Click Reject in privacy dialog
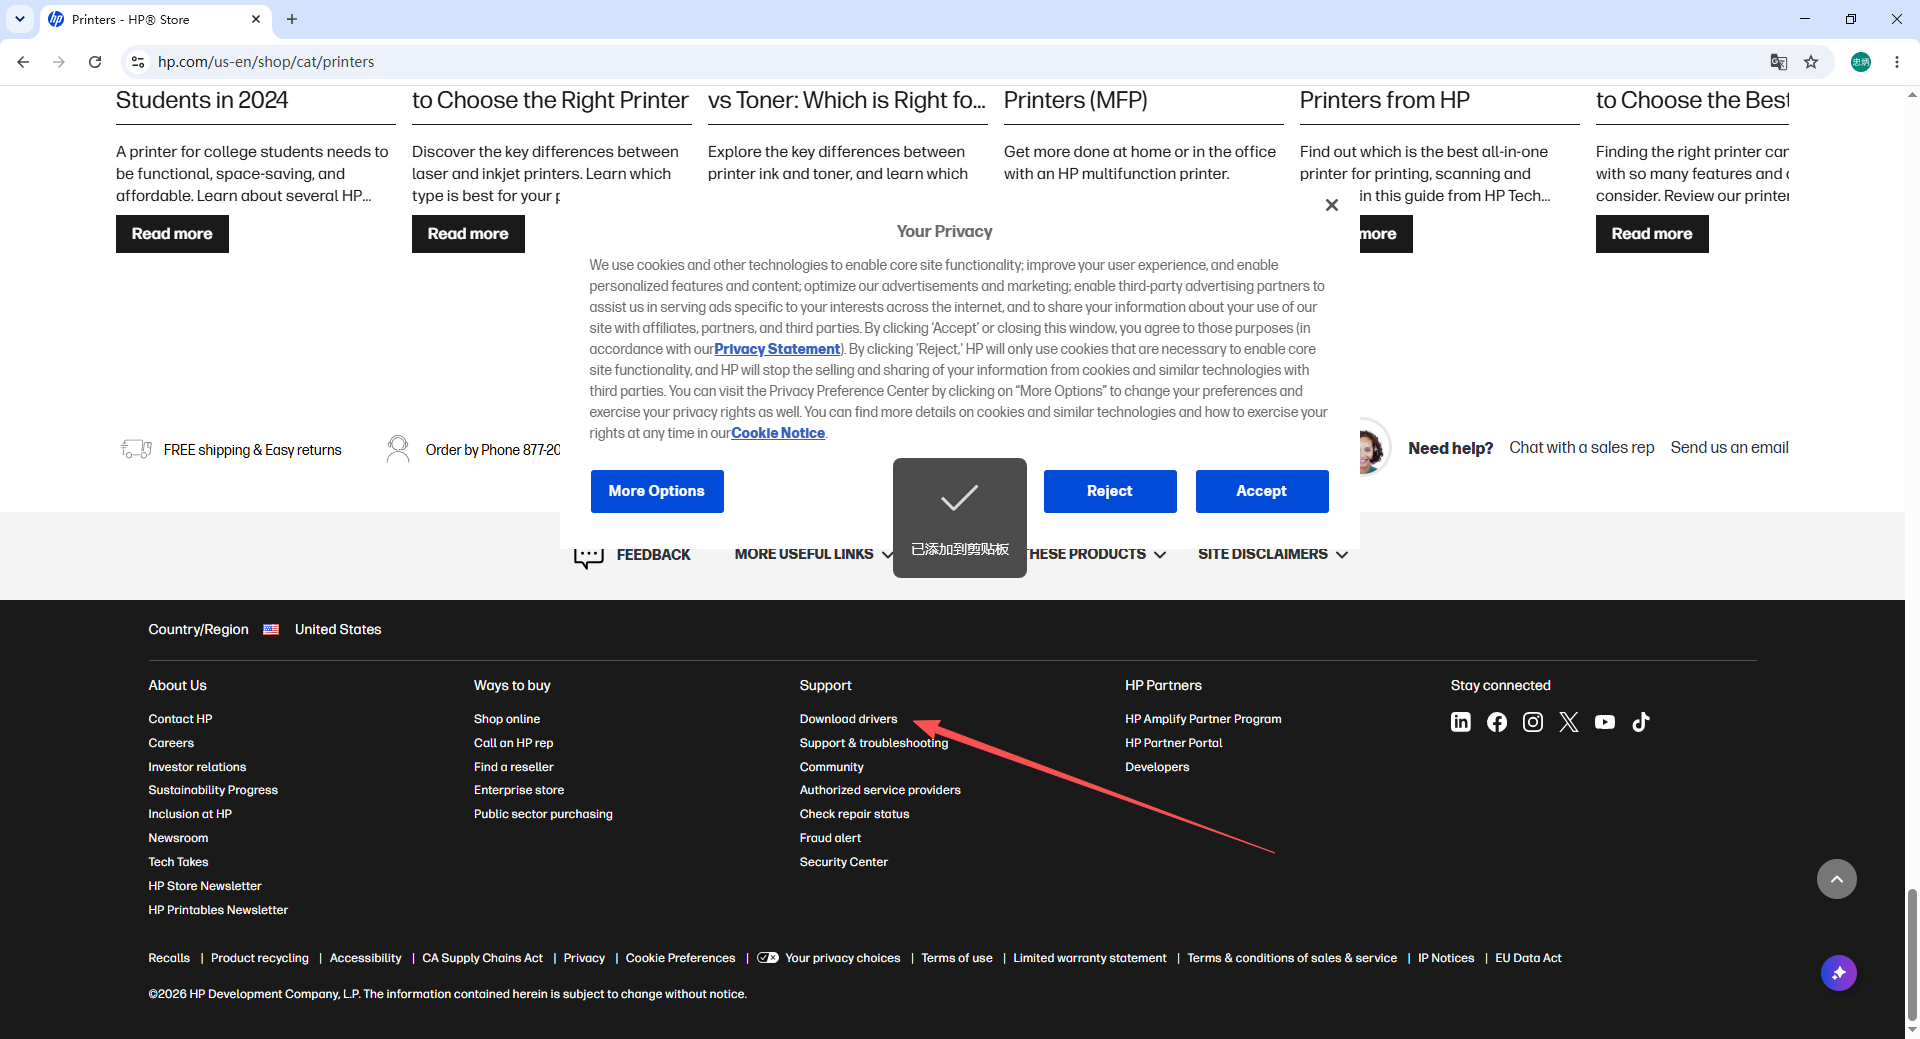The width and height of the screenshot is (1920, 1039). click(1109, 491)
